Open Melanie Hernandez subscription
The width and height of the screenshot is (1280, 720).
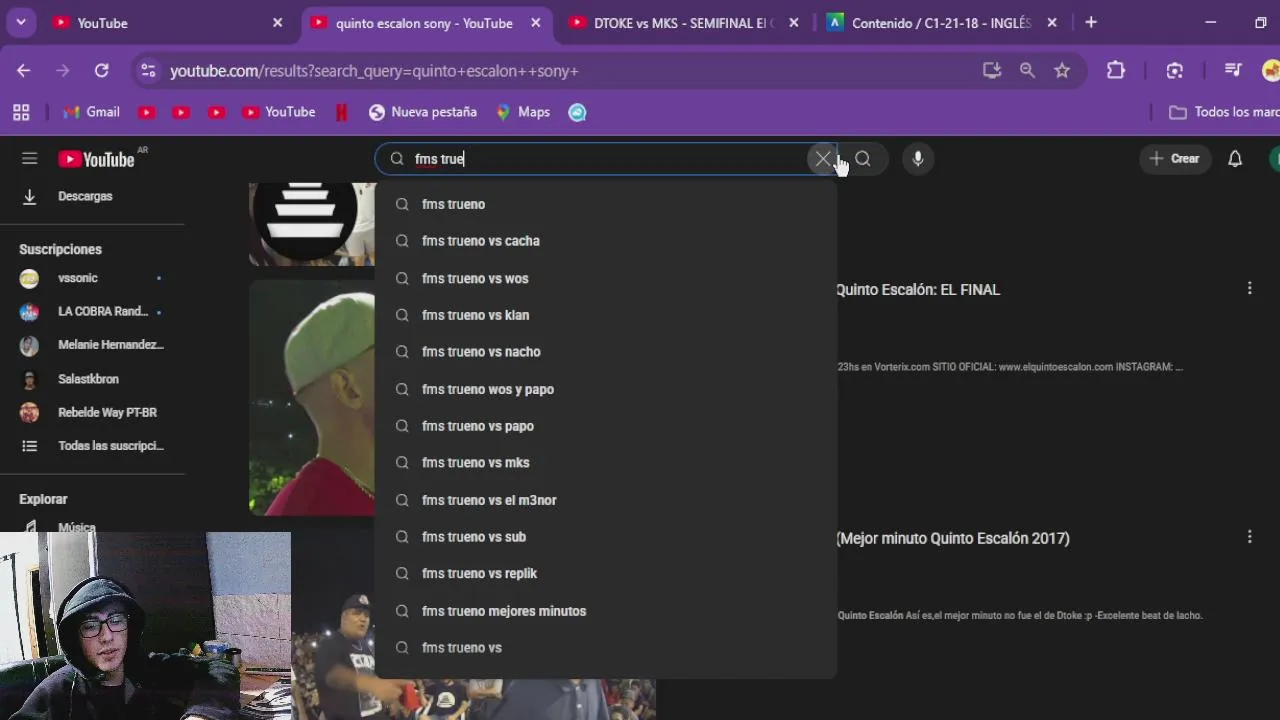92,345
